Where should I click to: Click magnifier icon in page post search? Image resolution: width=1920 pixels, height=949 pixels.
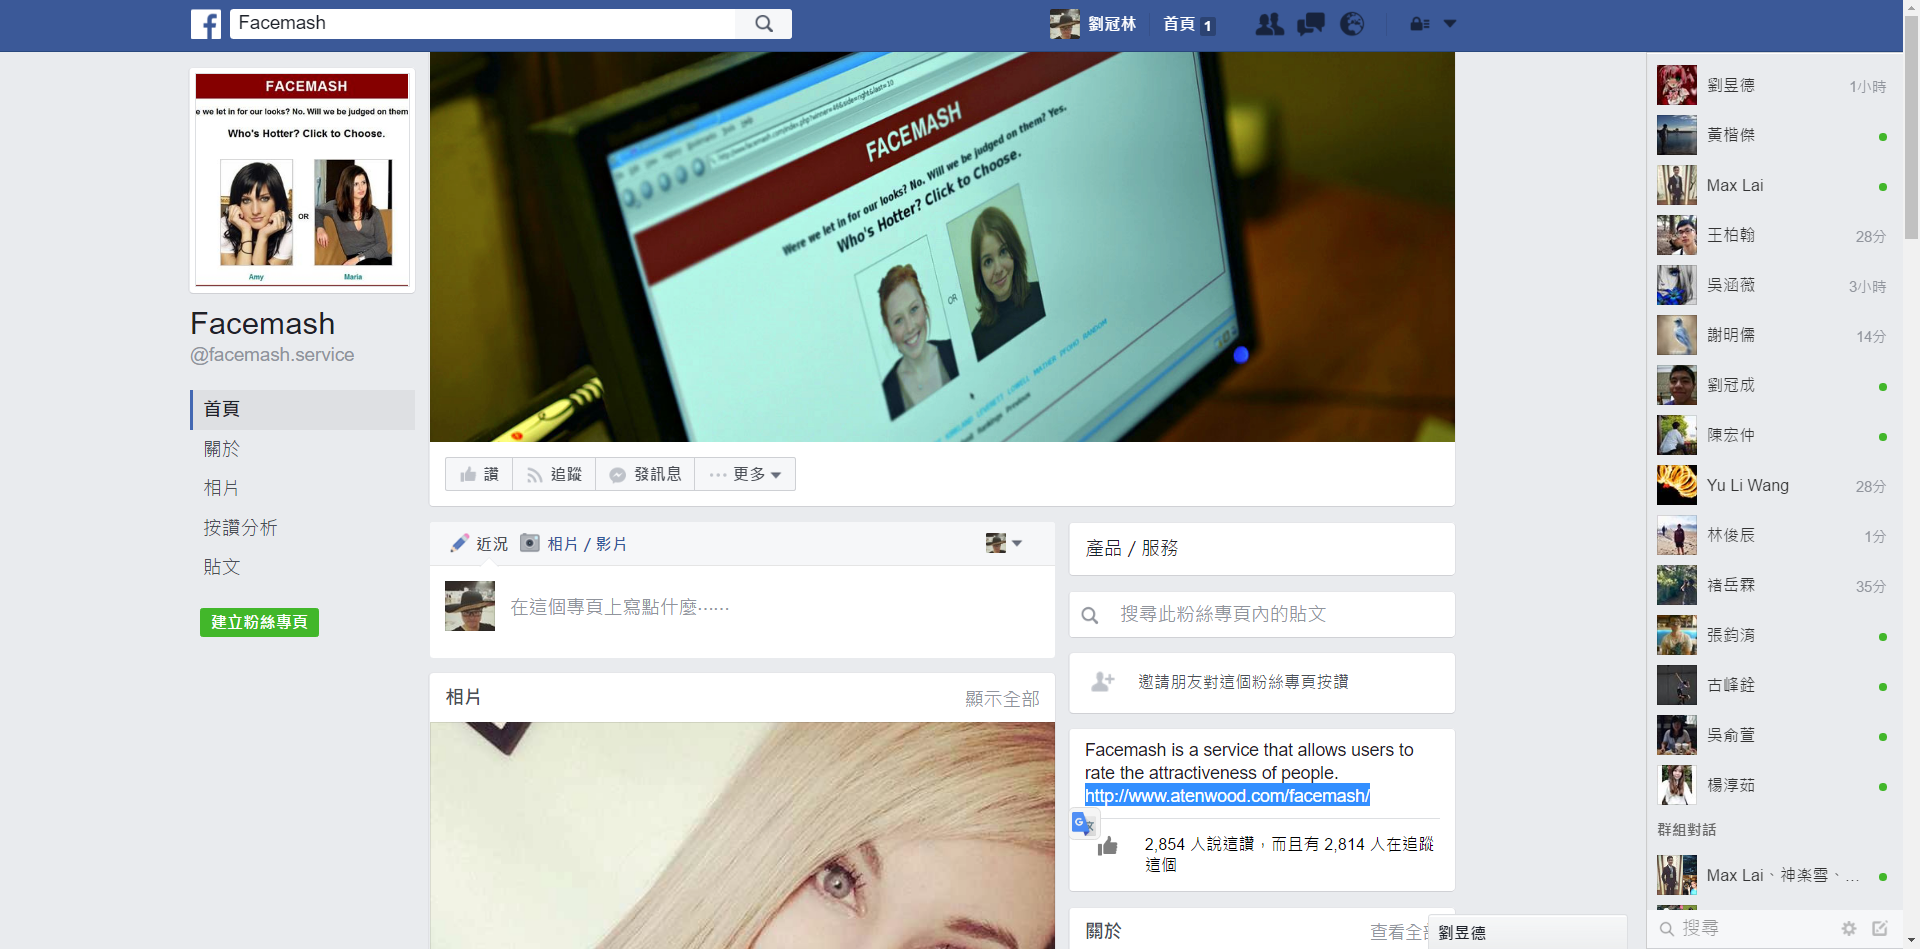pos(1090,615)
